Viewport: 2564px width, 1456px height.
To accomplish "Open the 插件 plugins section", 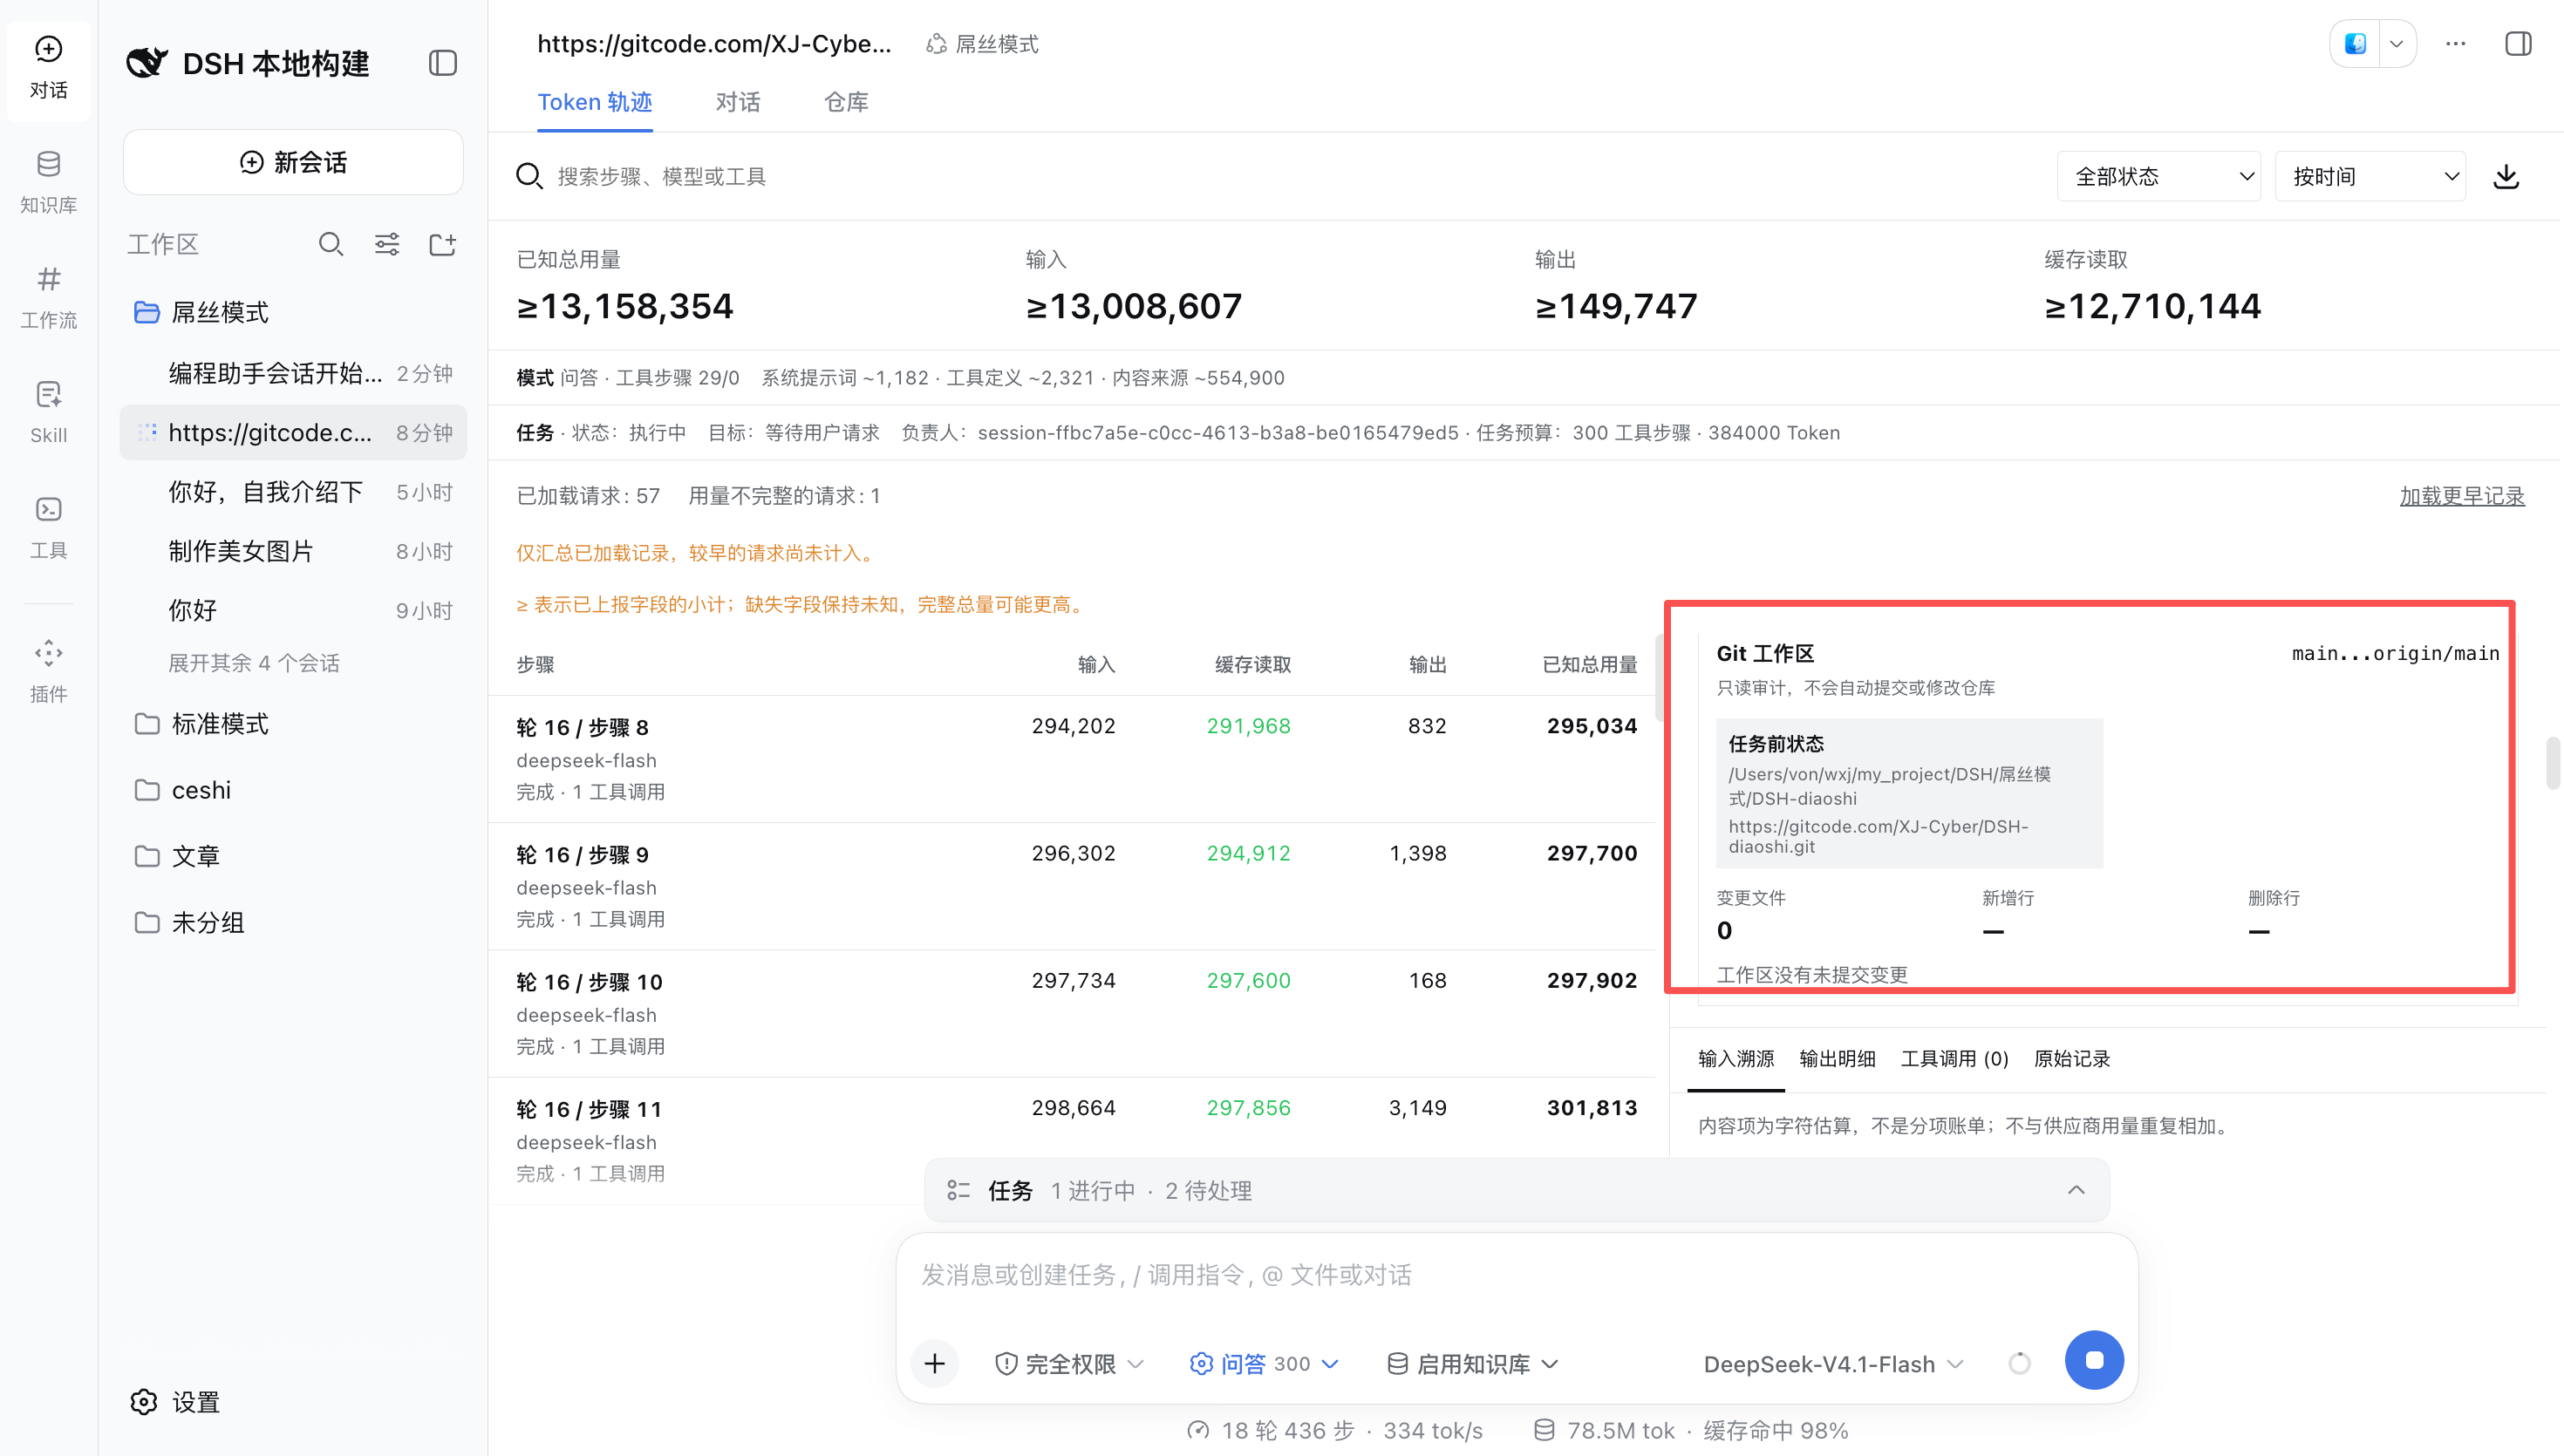I will pos(48,671).
